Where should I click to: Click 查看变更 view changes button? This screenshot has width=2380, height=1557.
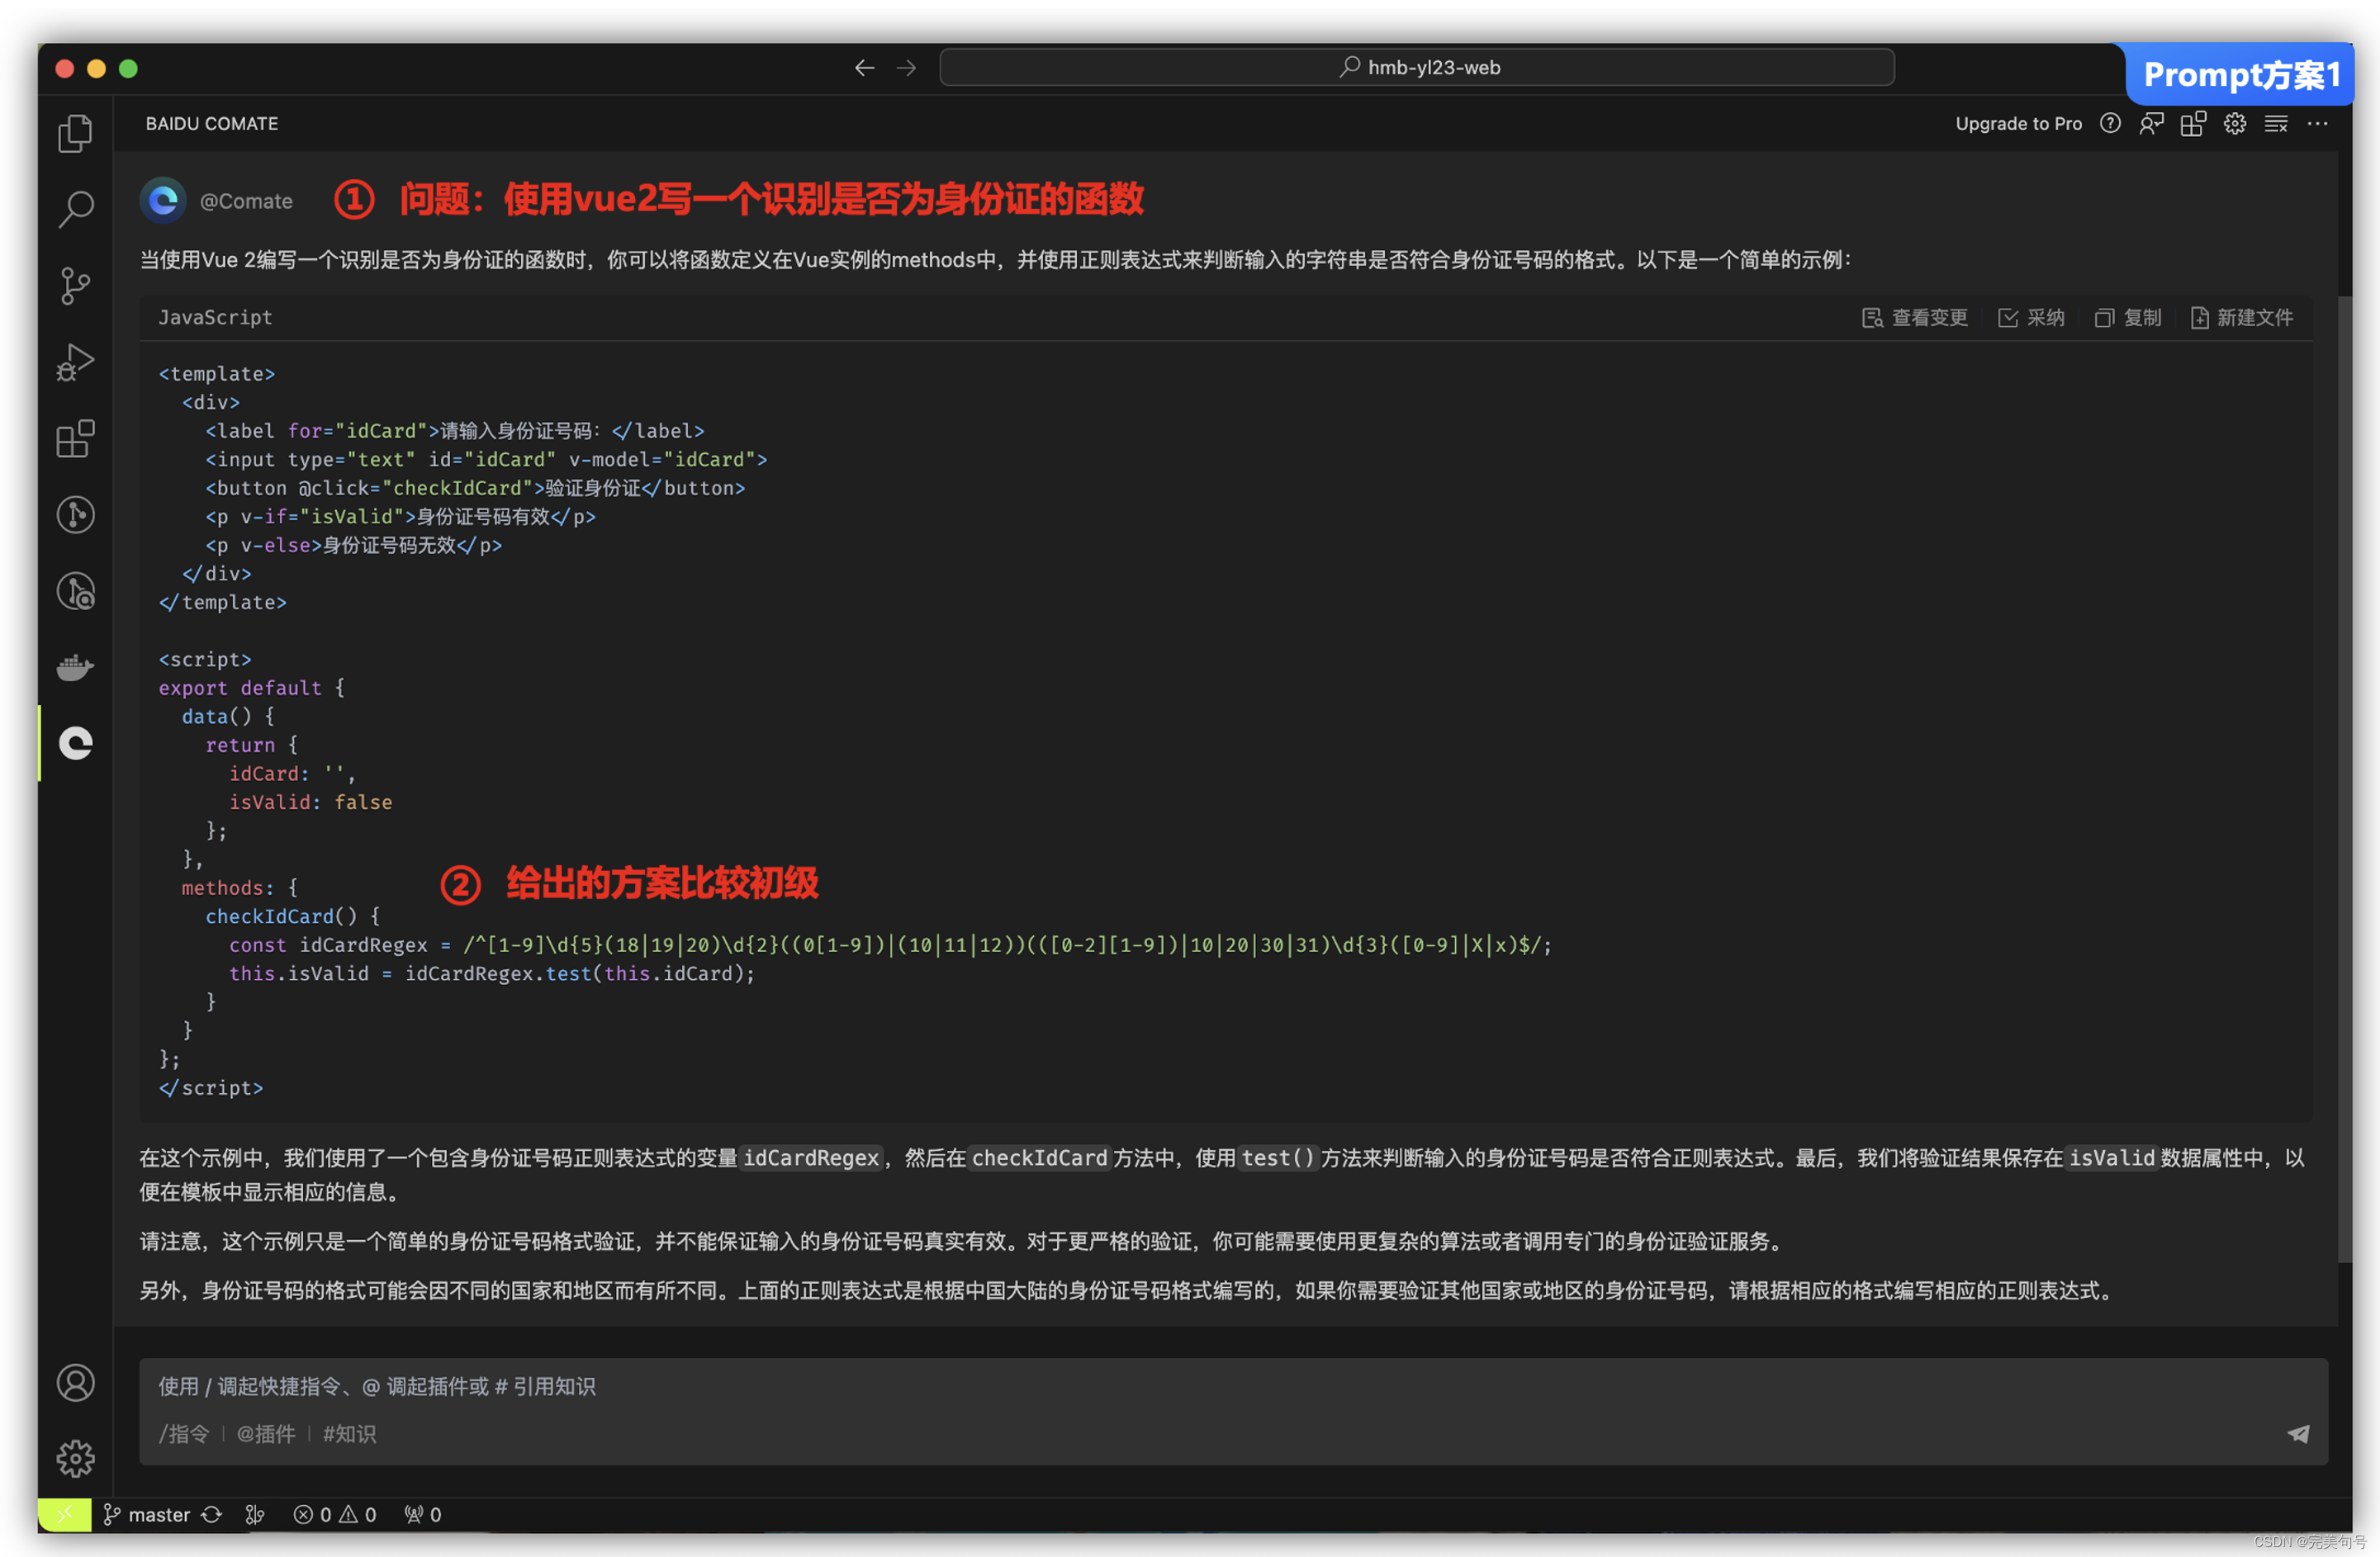[x=1914, y=318]
